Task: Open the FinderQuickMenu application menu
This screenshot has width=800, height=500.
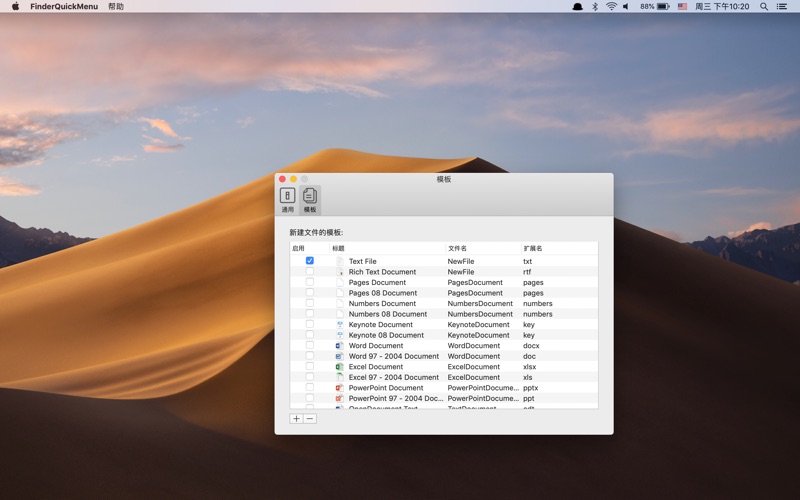Action: (64, 7)
